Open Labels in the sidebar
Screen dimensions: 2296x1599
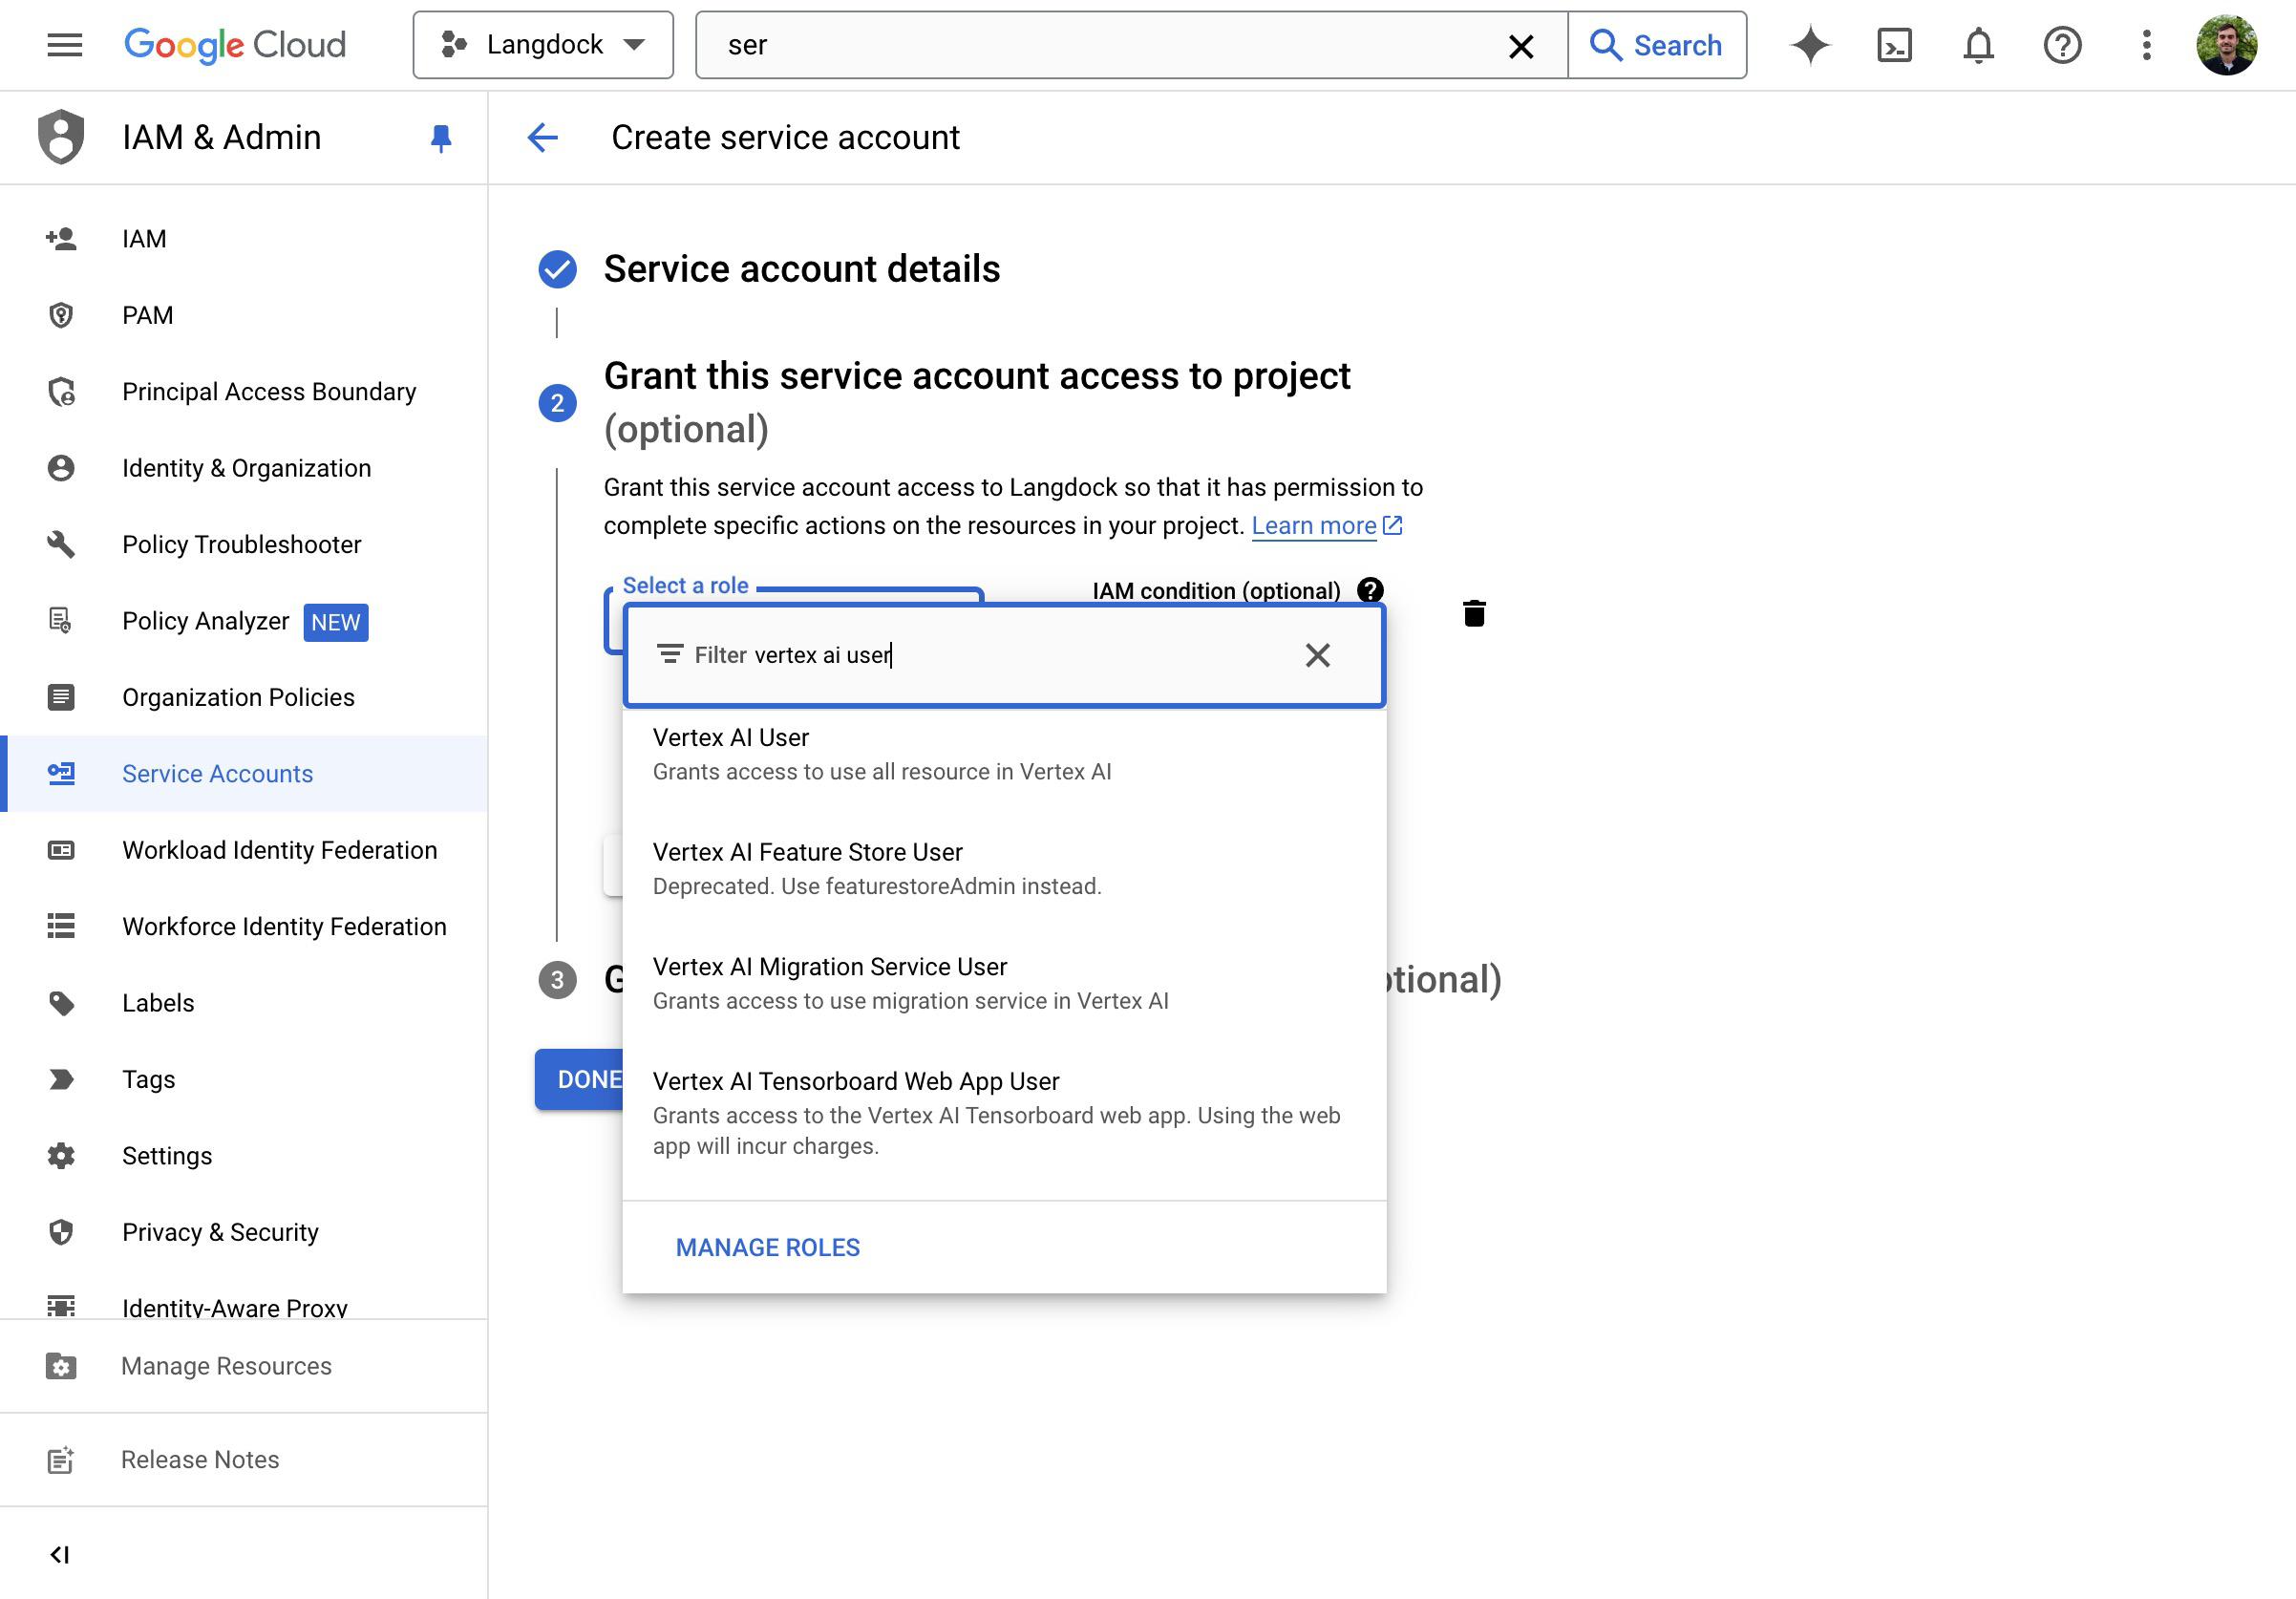[x=244, y=1003]
